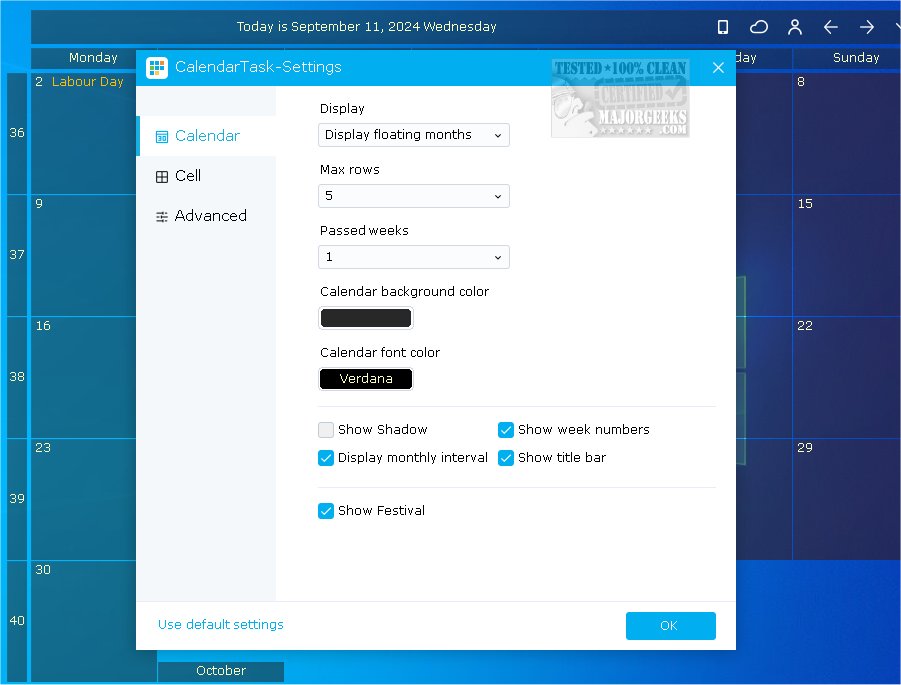Click Monday September 9 in the calendar
901x685 pixels.
84,256
